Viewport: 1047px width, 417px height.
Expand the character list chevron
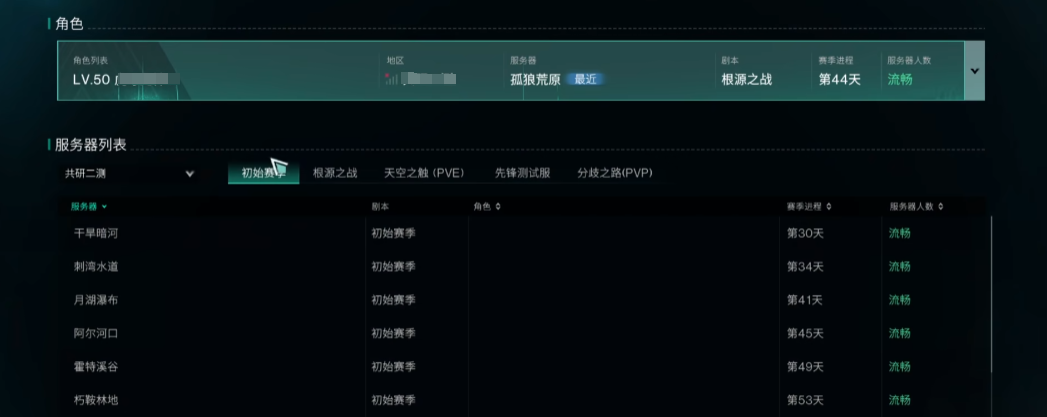click(x=975, y=71)
